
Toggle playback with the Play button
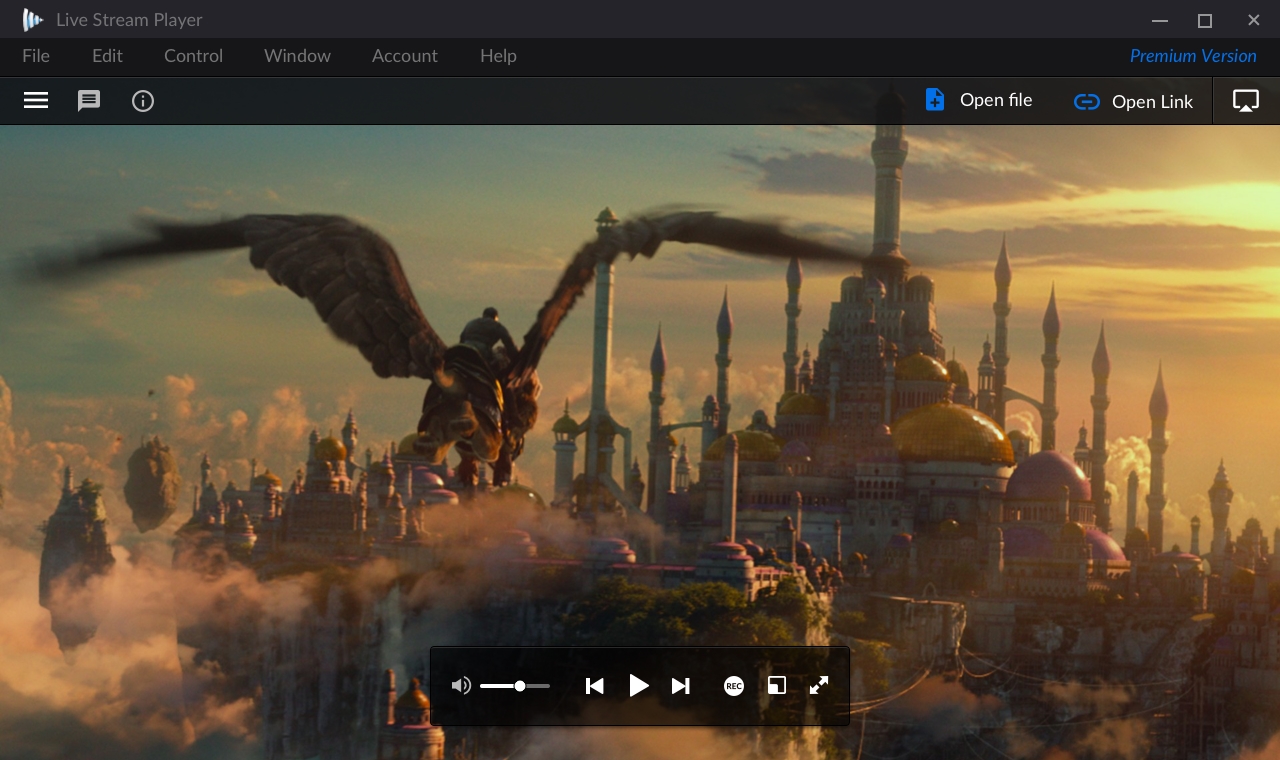(638, 686)
